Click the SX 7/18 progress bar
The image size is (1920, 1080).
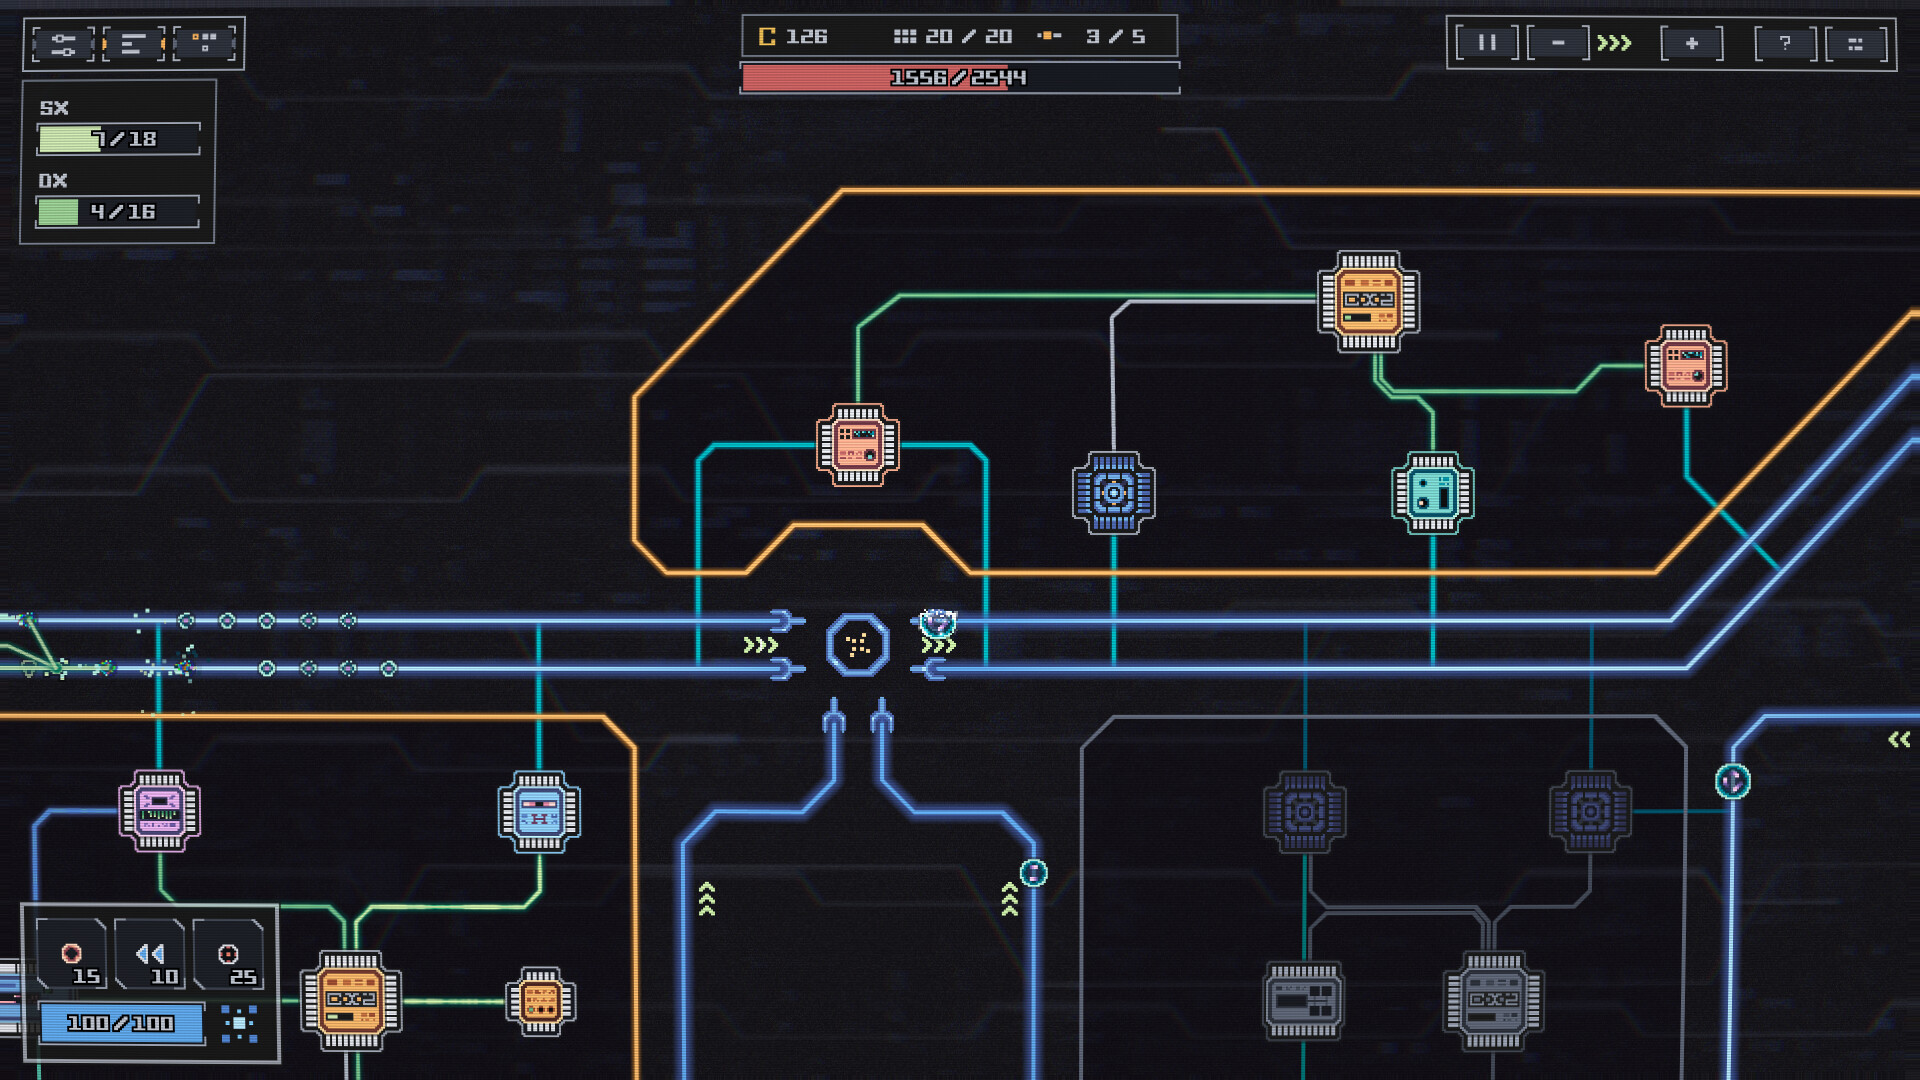(119, 139)
